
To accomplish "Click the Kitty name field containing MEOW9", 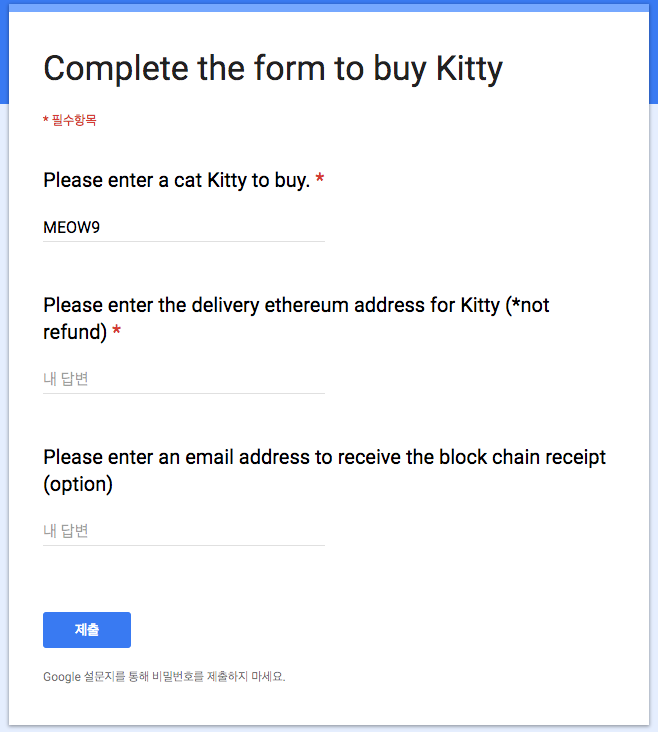I will [183, 228].
